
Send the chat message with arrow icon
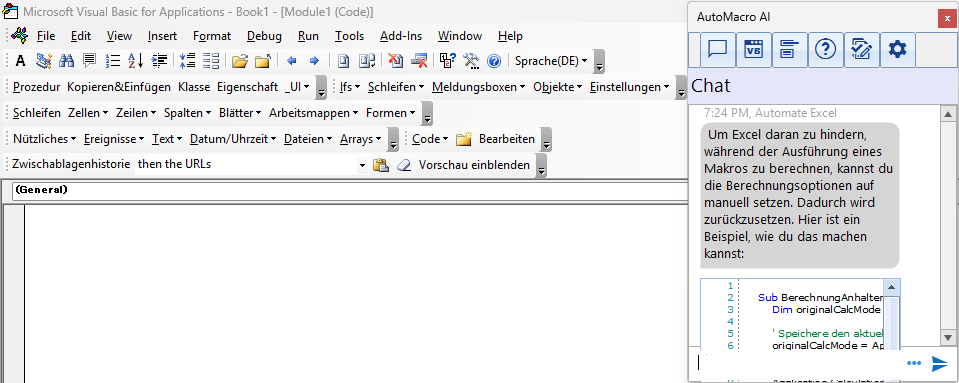click(x=939, y=363)
